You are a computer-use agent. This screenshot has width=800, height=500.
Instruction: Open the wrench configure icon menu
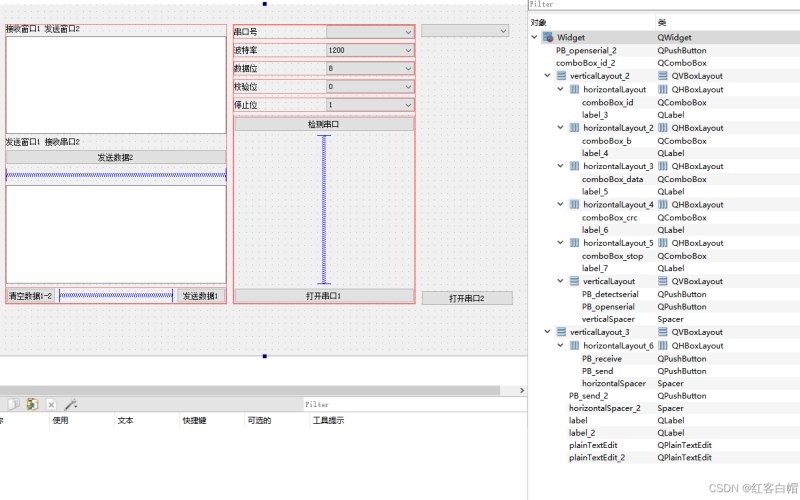(70, 405)
